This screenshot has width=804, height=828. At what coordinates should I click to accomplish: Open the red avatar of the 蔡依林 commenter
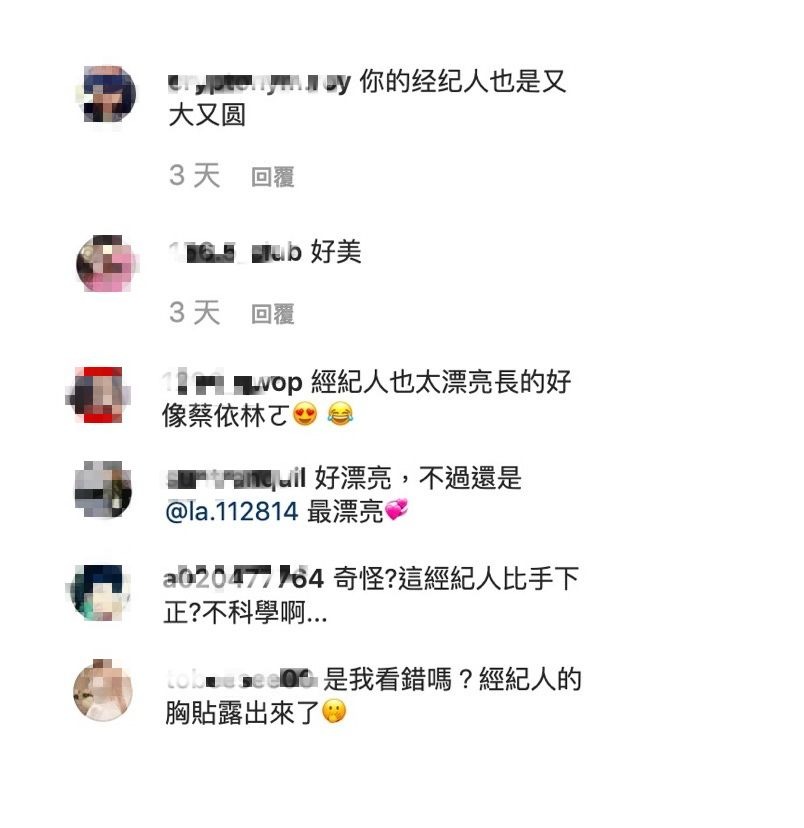point(99,395)
